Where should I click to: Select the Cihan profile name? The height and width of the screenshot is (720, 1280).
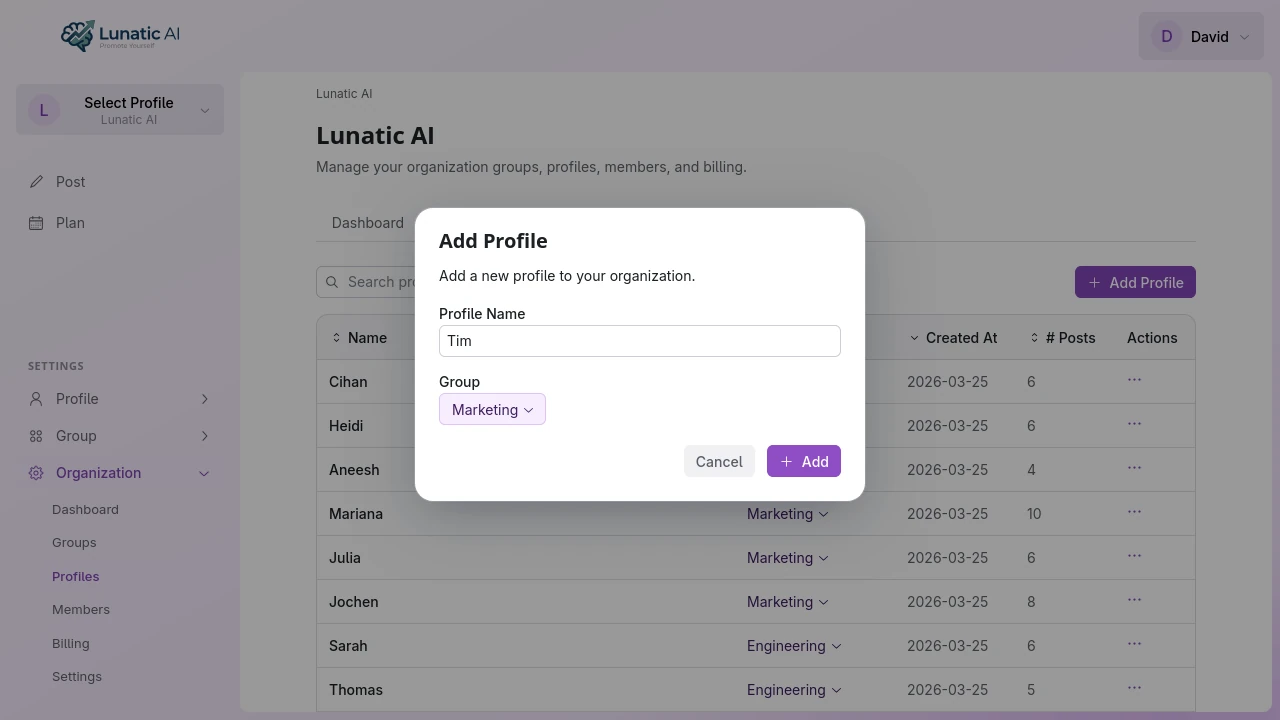pyautogui.click(x=348, y=381)
